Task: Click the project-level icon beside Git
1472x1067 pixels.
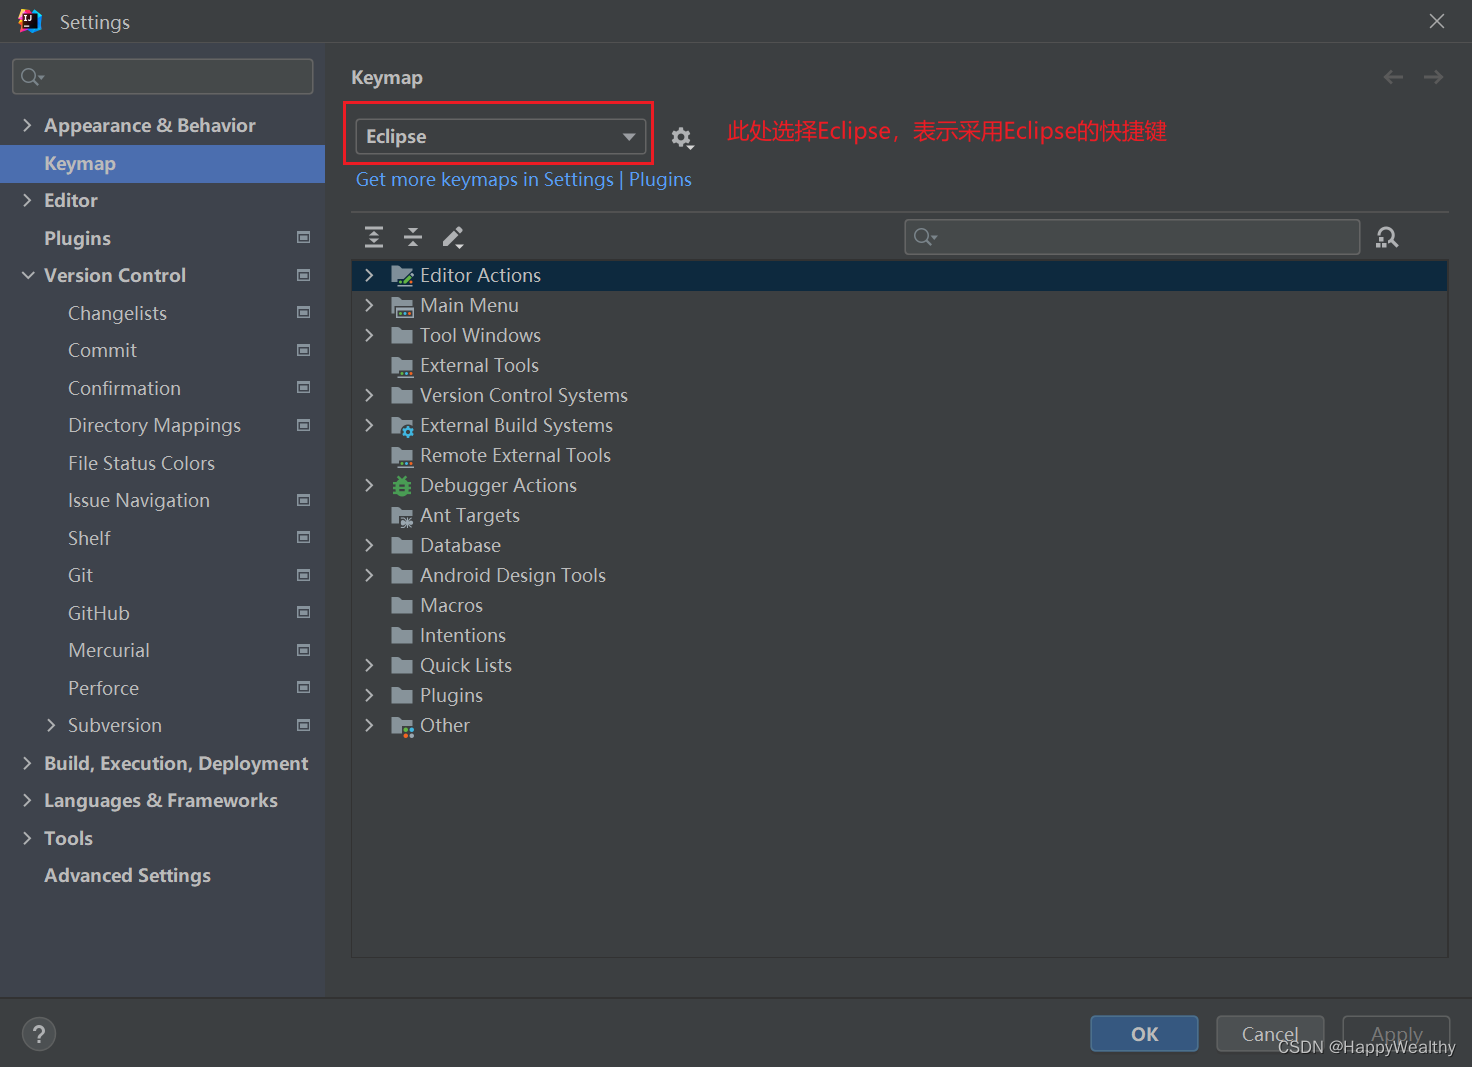Action: pyautogui.click(x=303, y=575)
